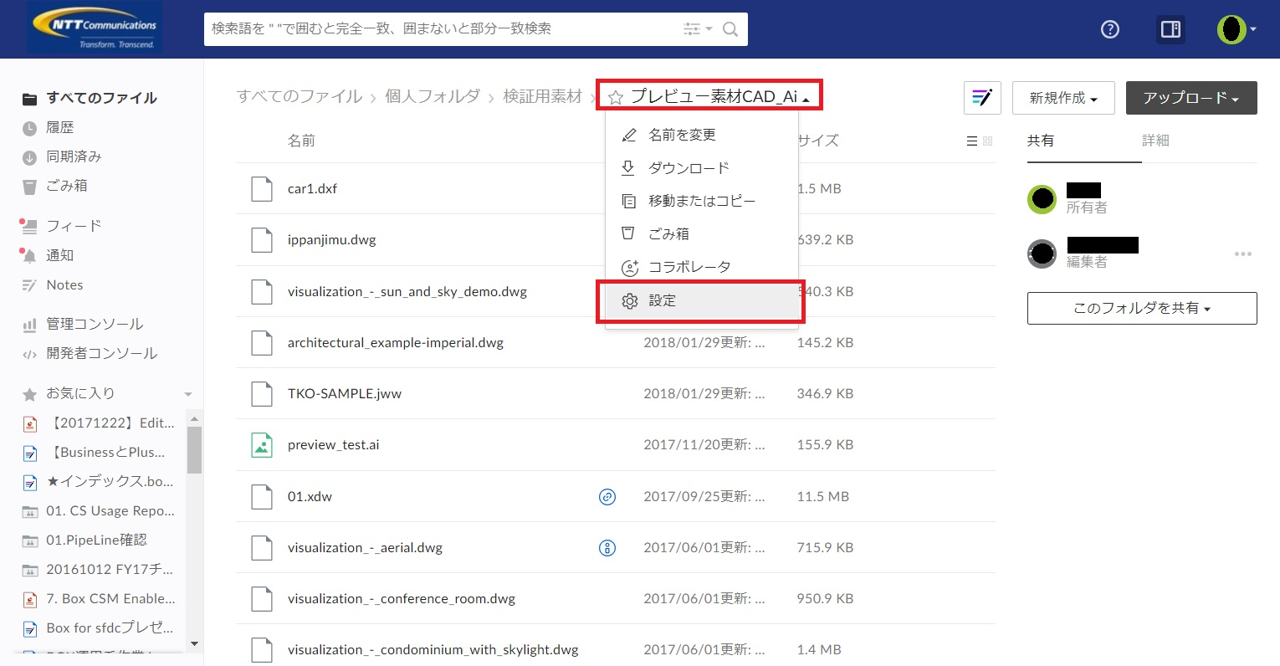Open search filter options dropdown
This screenshot has width=1280, height=666.
[x=697, y=29]
